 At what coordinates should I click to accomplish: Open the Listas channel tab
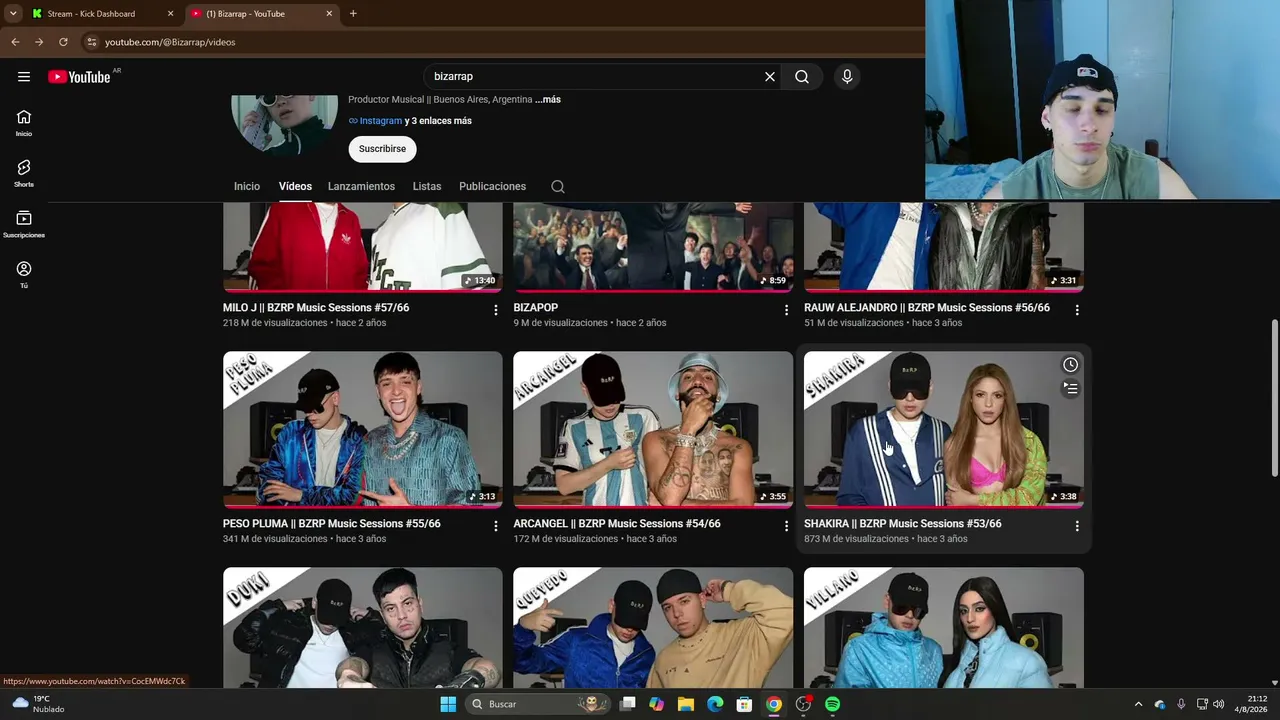[x=427, y=187]
